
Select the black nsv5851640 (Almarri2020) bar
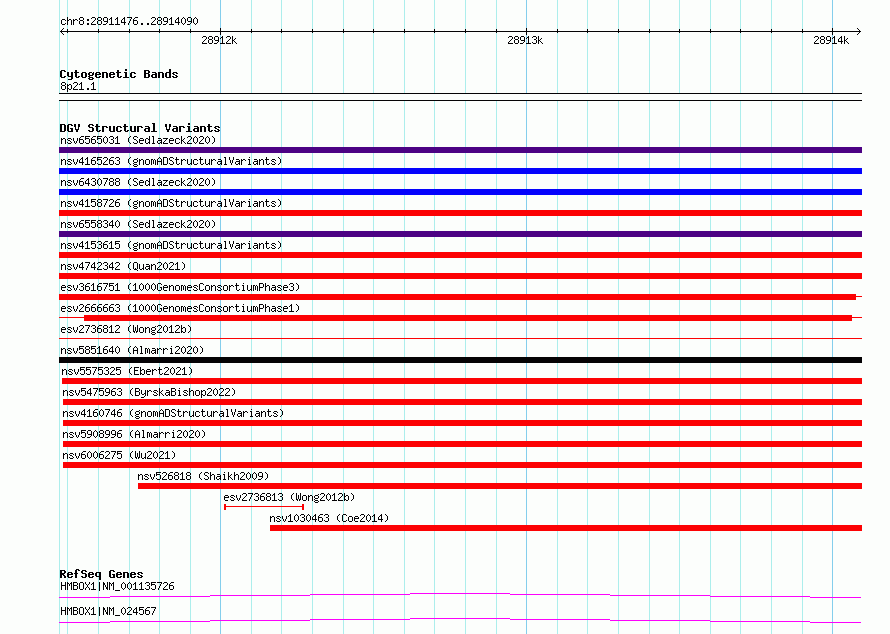click(x=460, y=360)
